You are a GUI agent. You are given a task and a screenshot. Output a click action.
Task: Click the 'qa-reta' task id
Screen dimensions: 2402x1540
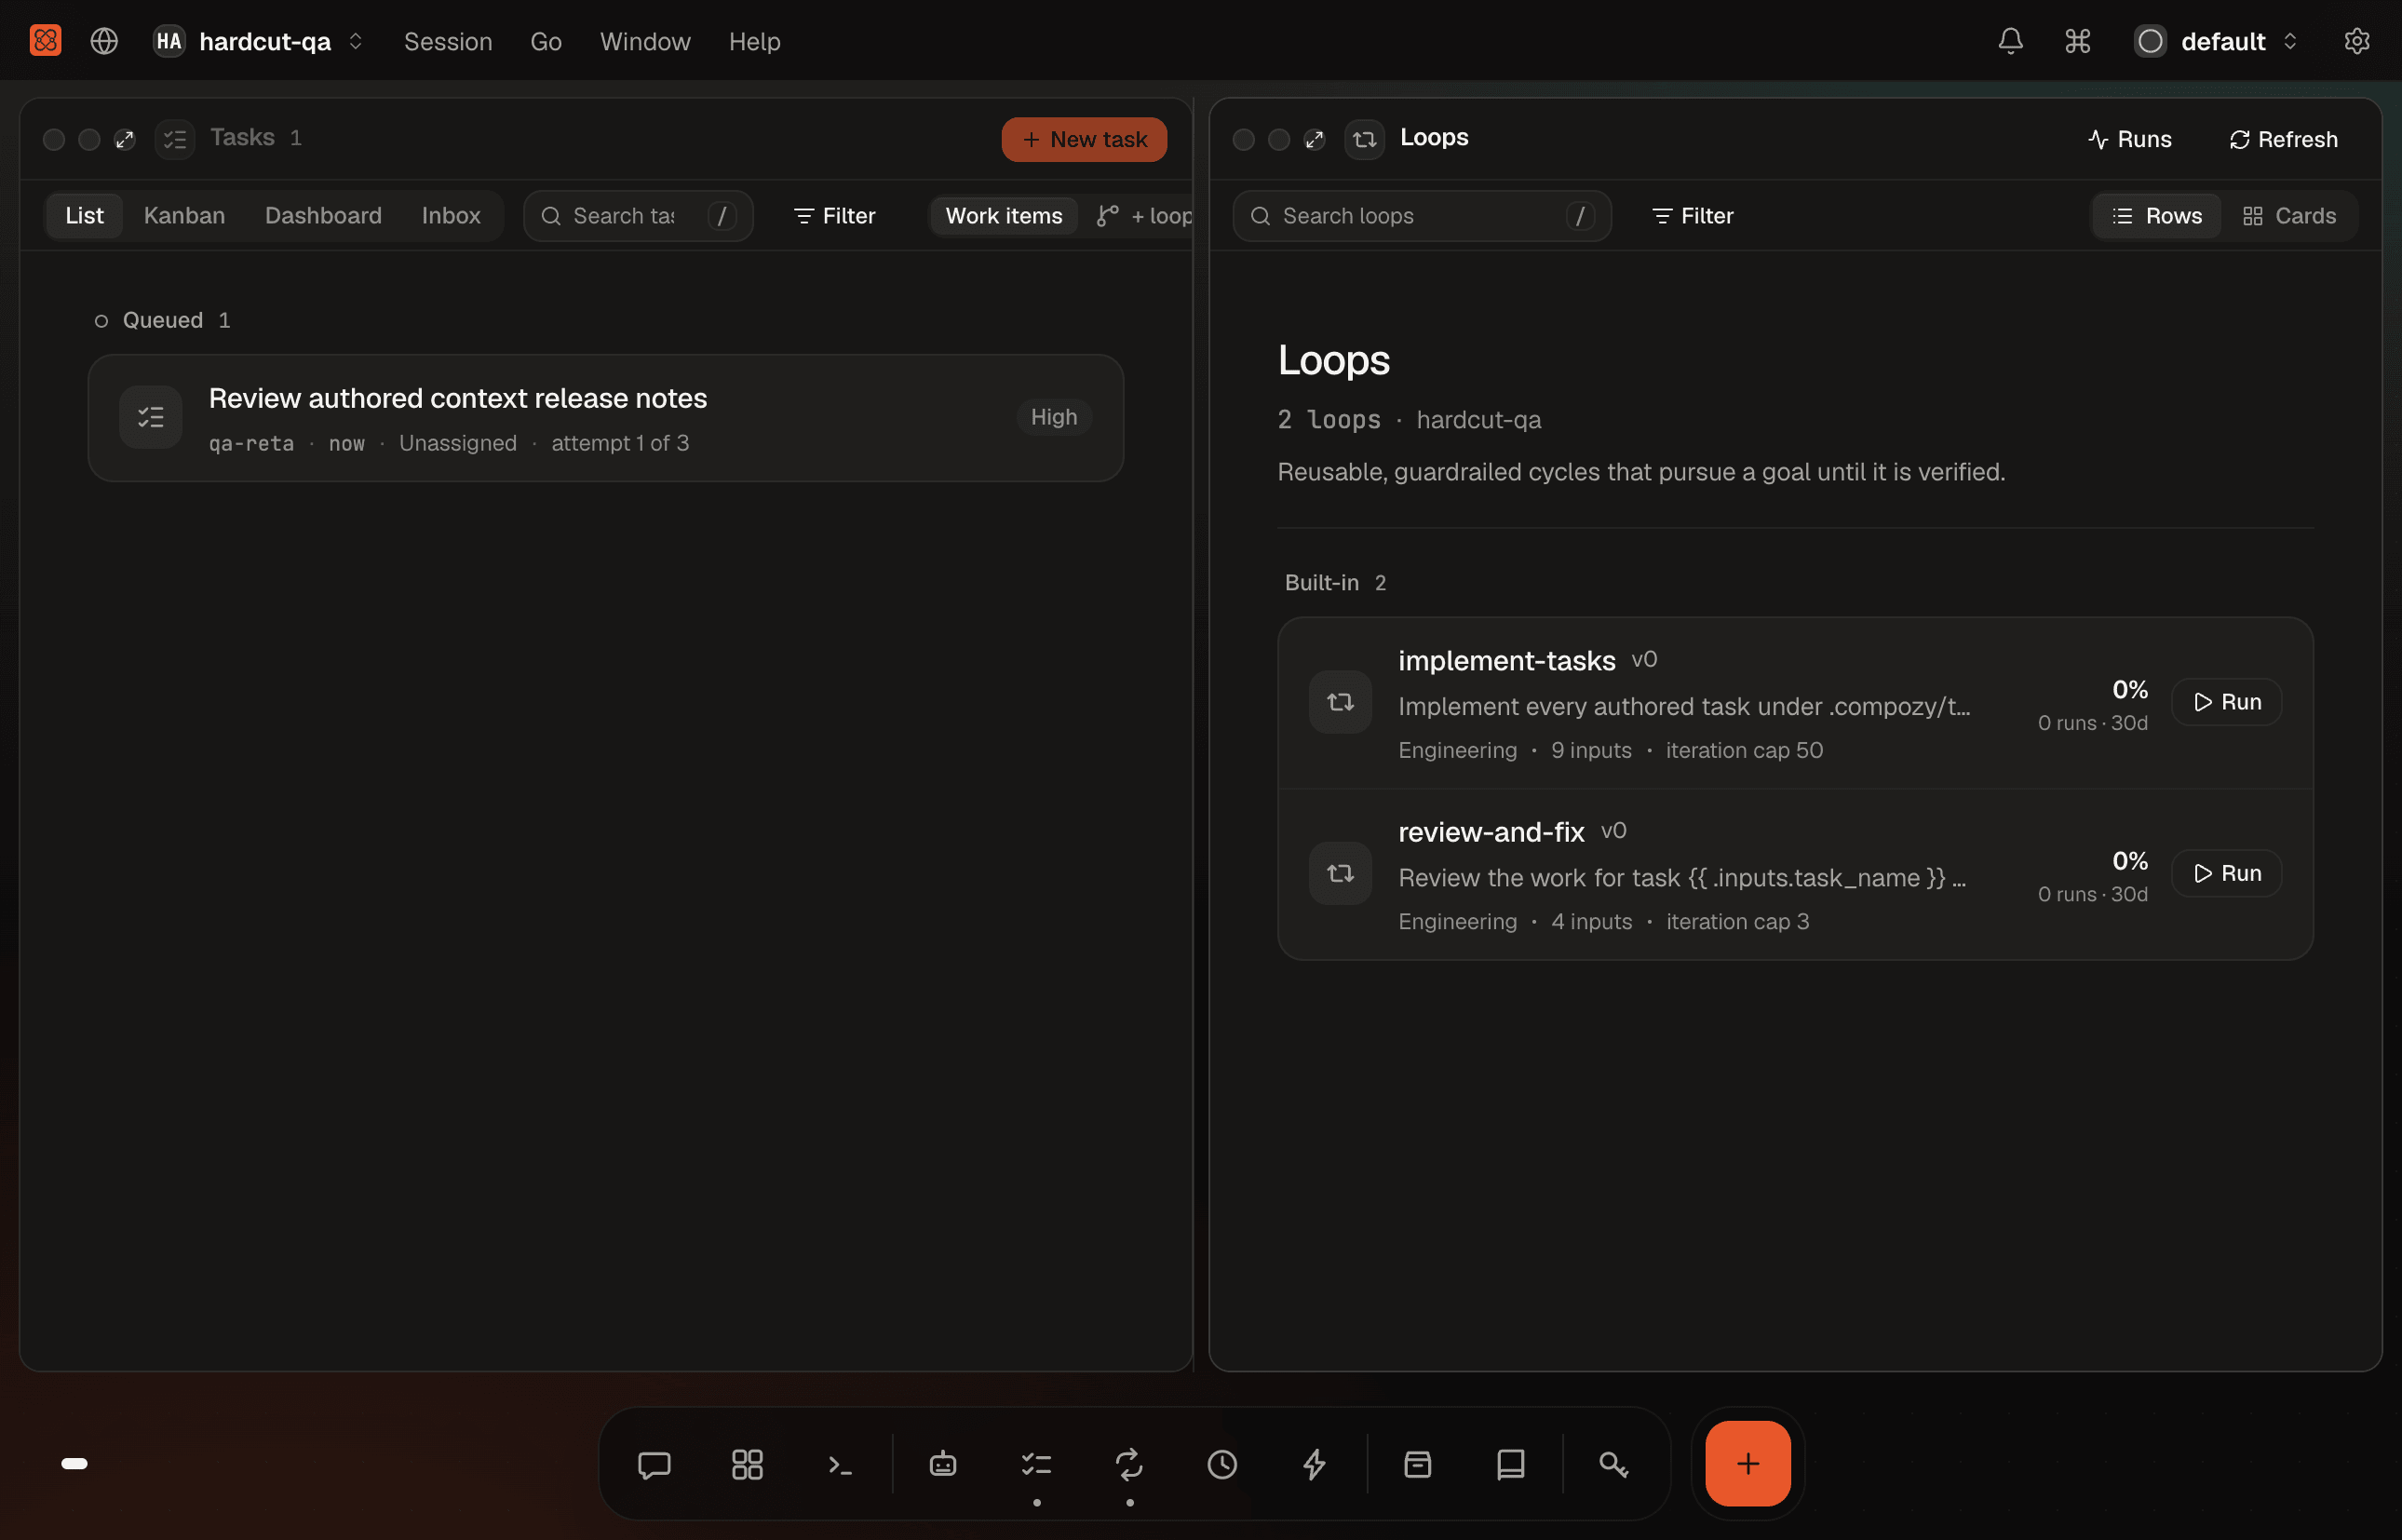coord(251,443)
